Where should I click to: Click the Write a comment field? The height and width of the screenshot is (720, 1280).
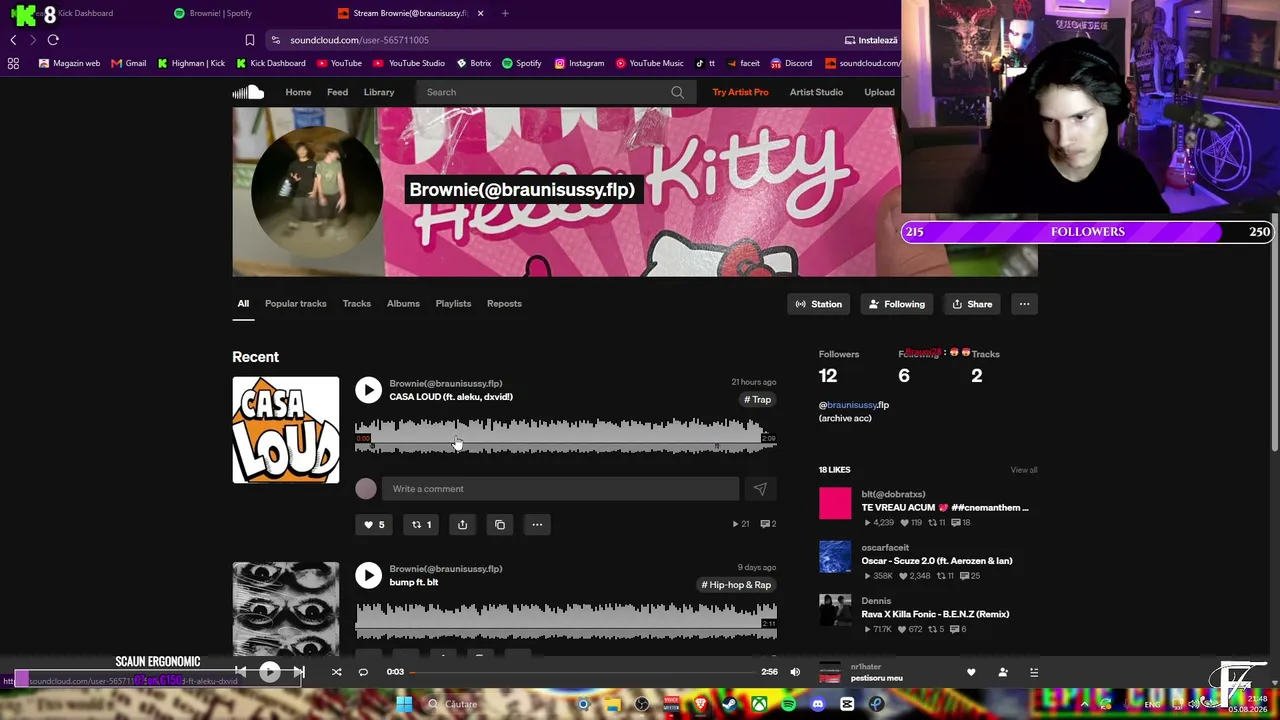coord(560,489)
